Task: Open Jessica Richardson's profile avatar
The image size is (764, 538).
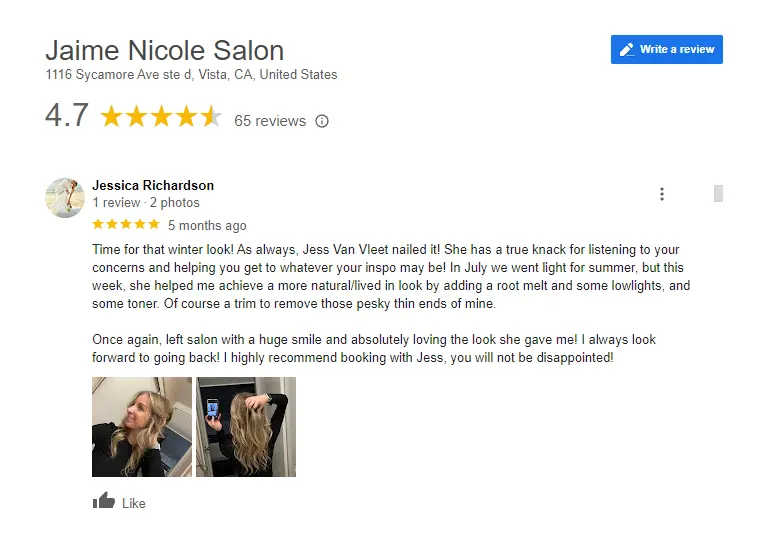Action: point(65,197)
